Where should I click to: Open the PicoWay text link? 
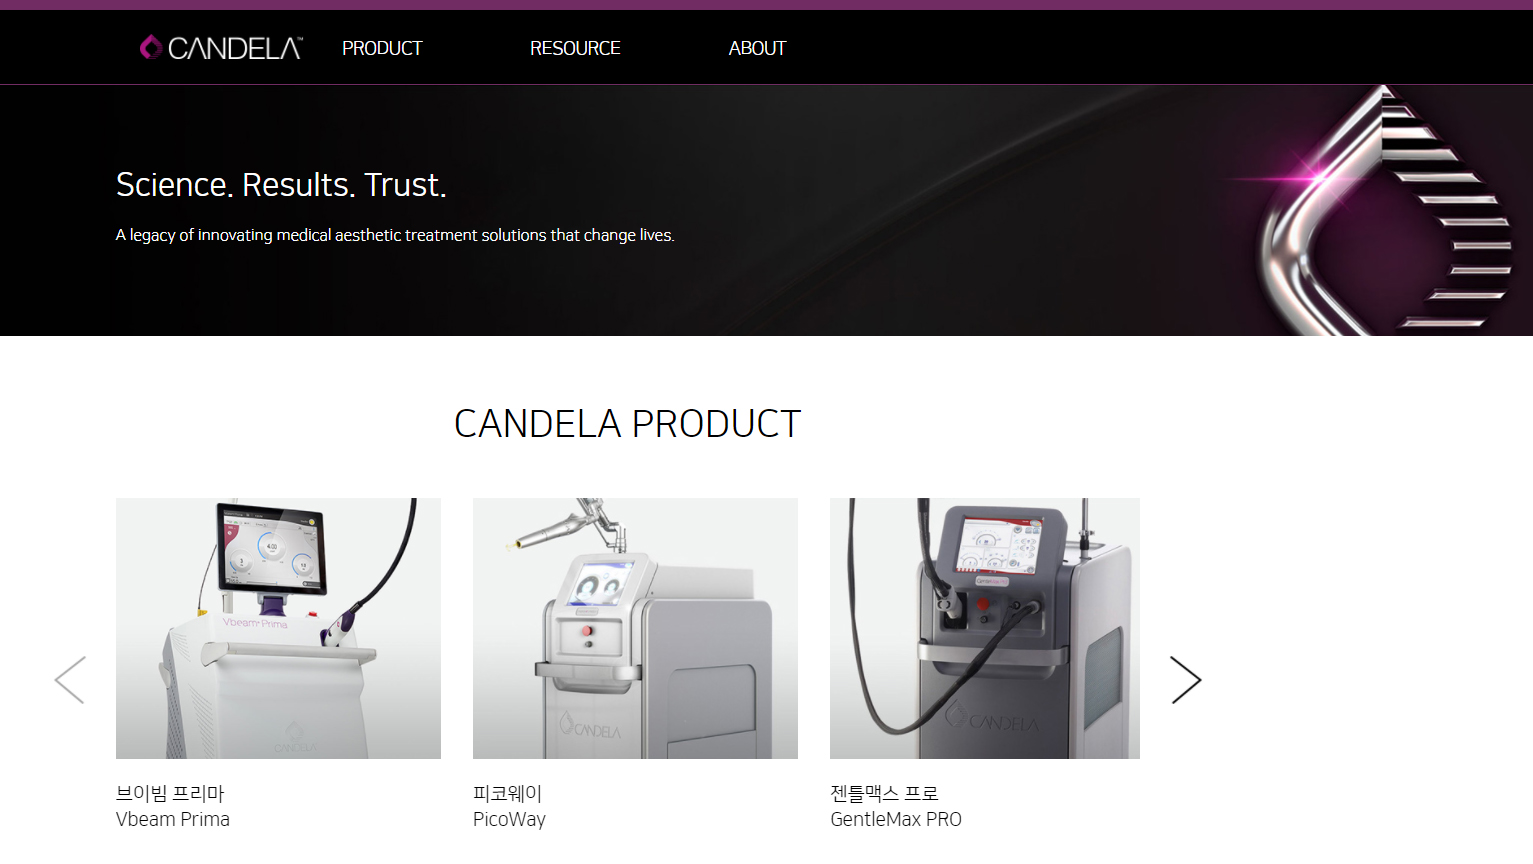tap(509, 820)
